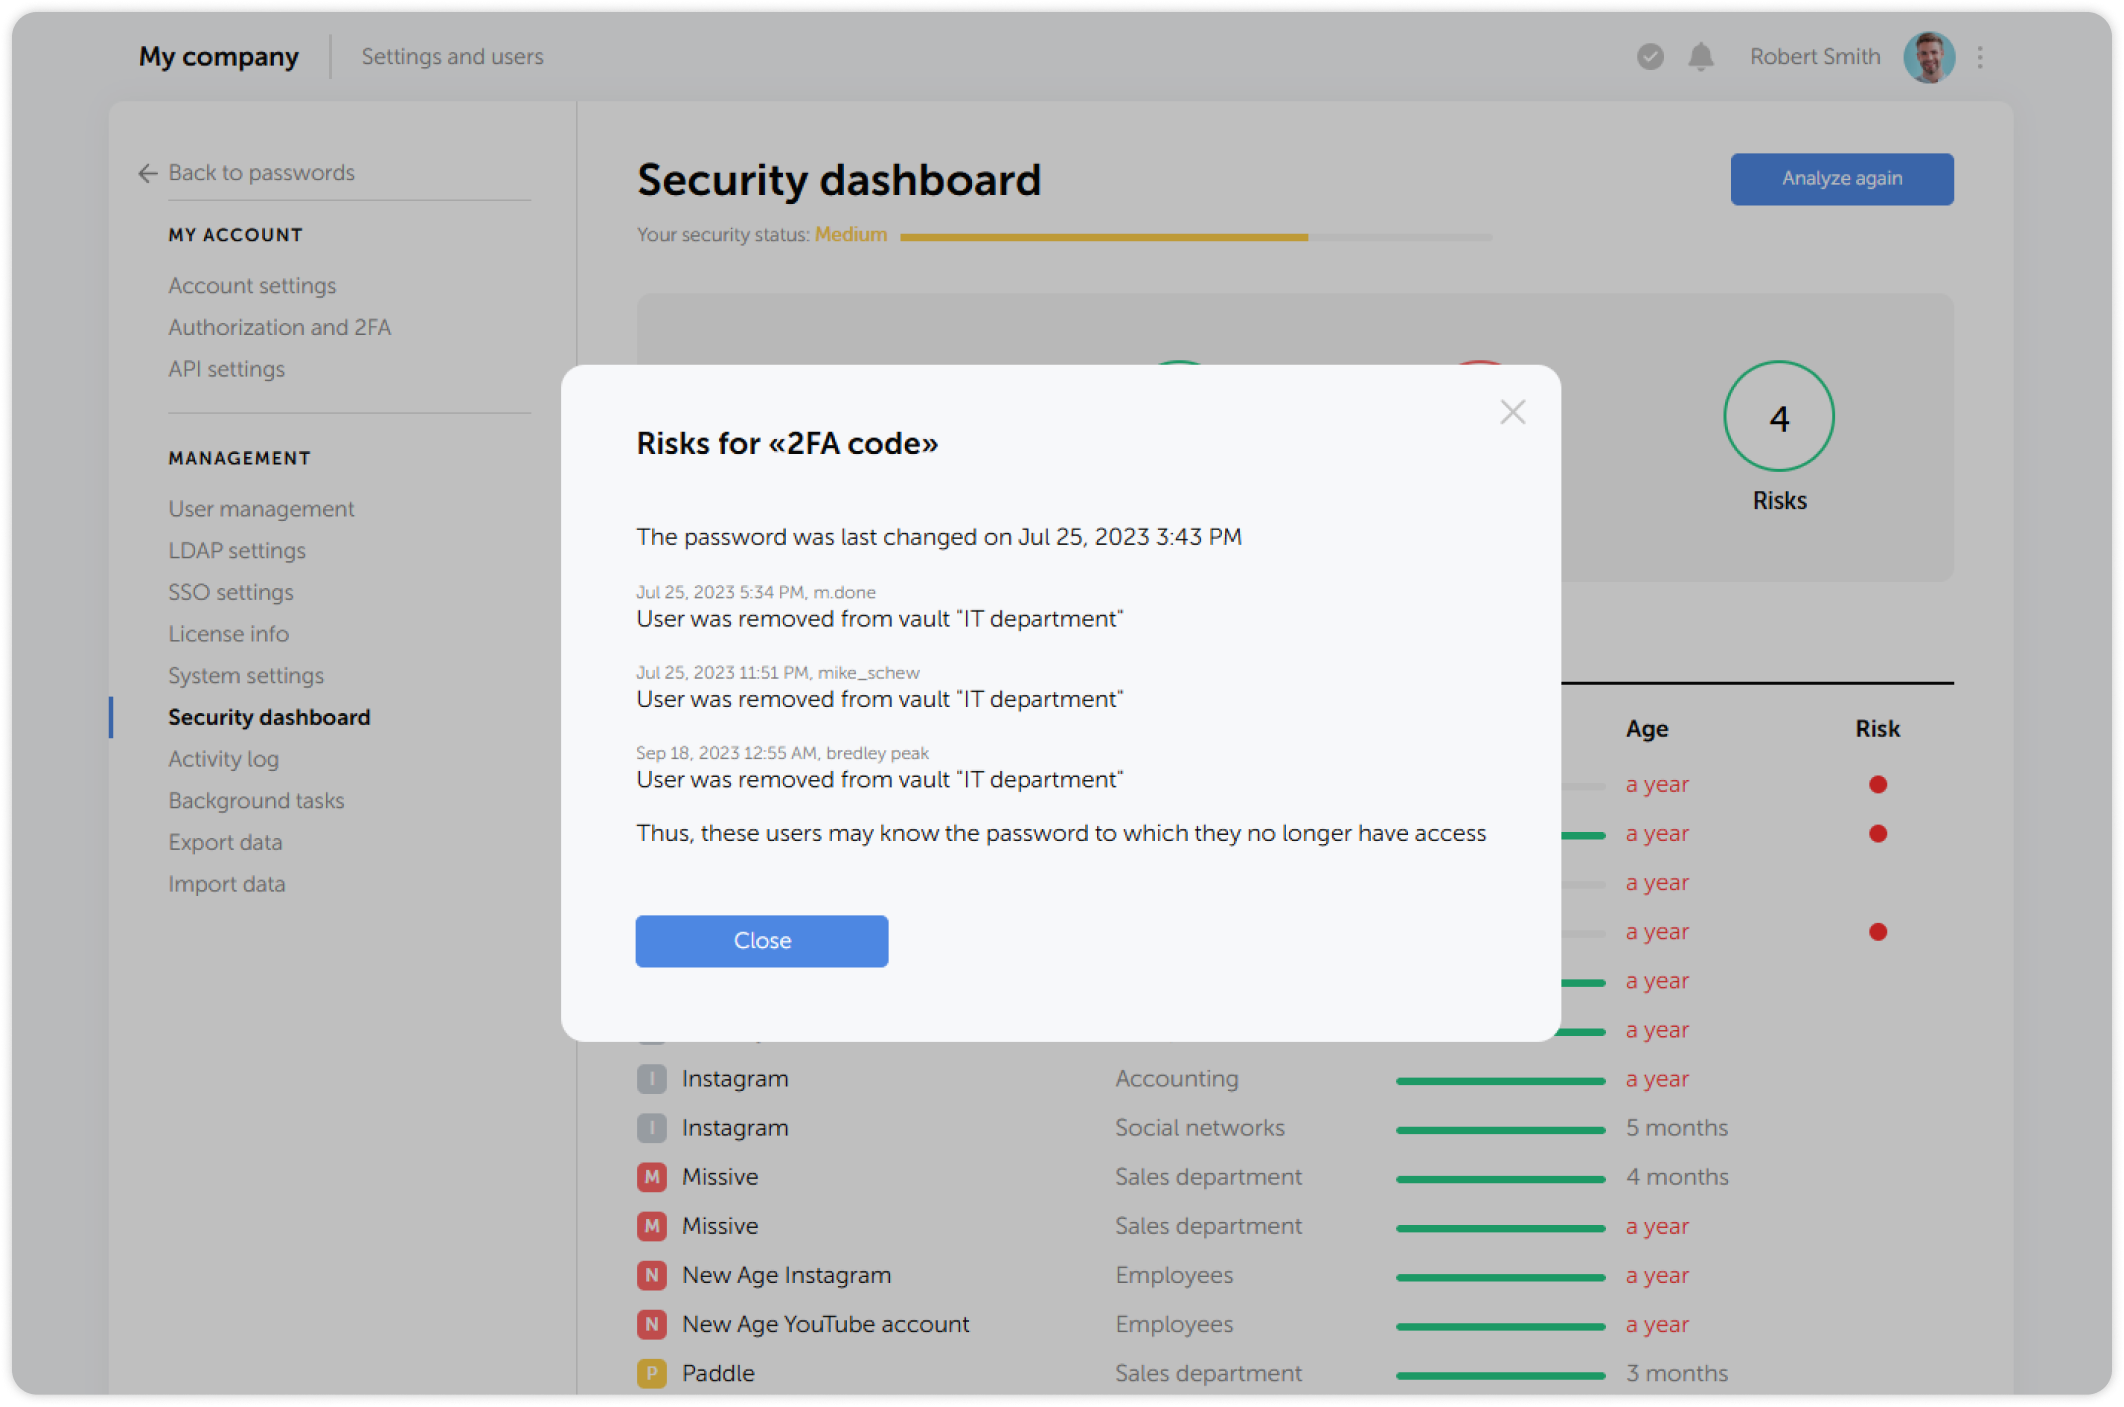This screenshot has height=1407, width=2124.
Task: Click the Paddle service icon
Action: tap(651, 1373)
